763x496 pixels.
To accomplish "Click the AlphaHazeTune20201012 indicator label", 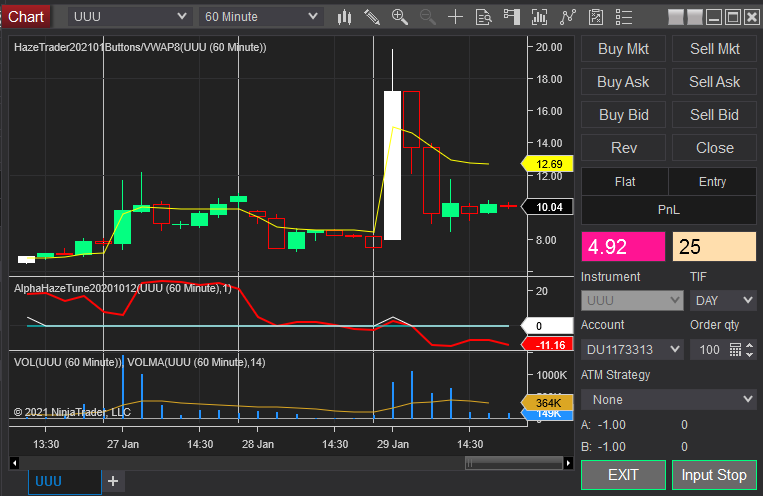I will click(123, 288).
